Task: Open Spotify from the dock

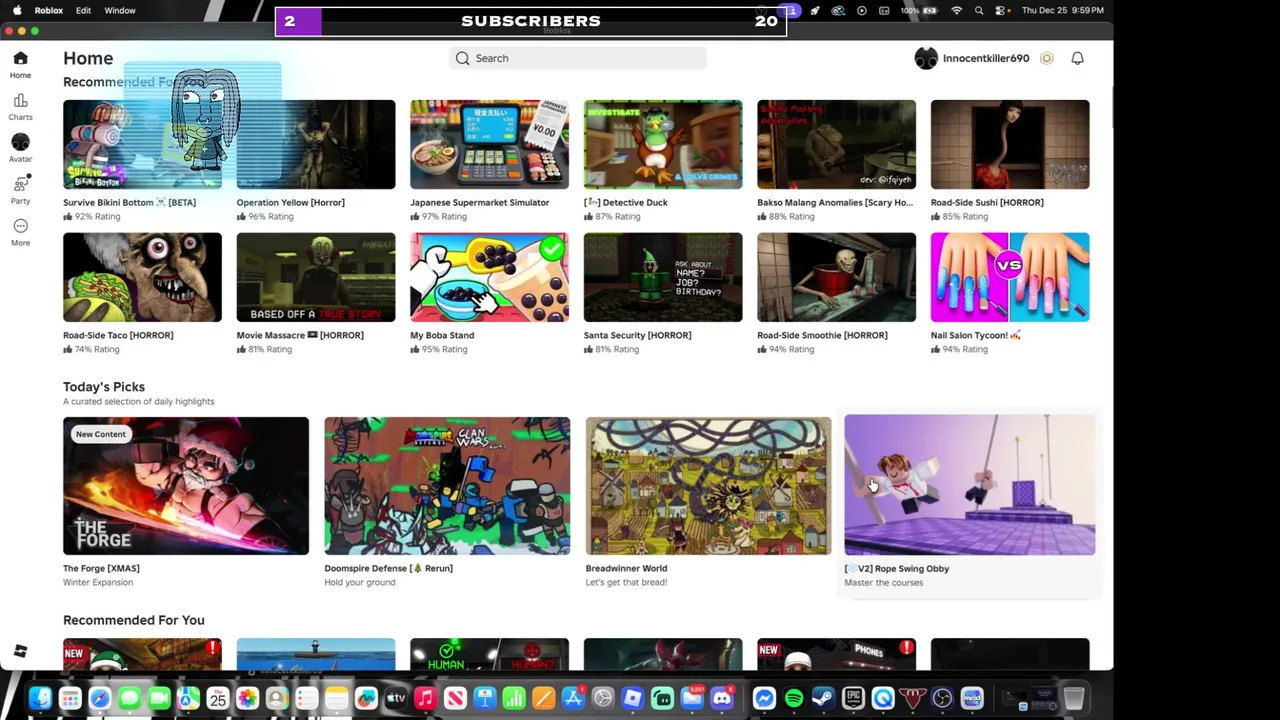Action: [794, 698]
